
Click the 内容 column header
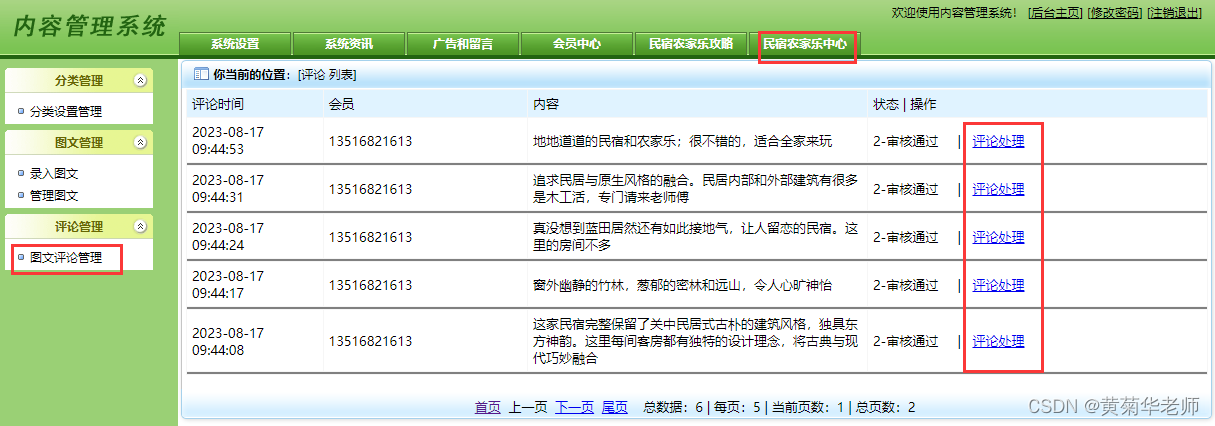(546, 104)
